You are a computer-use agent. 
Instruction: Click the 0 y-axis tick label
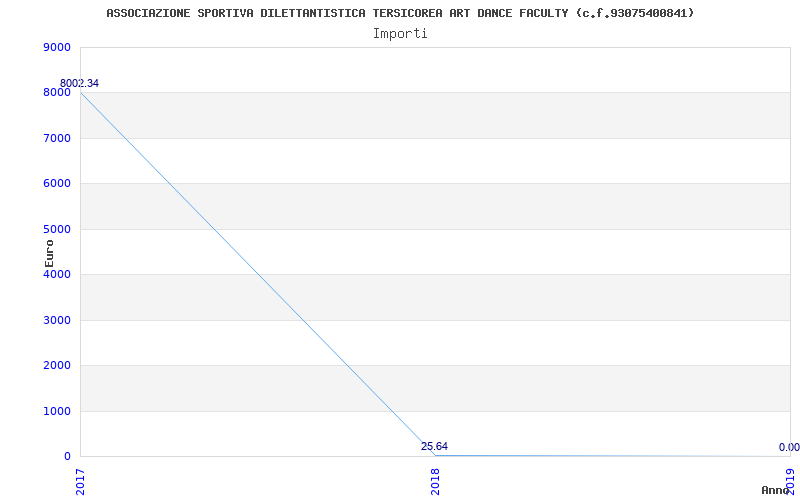pos(67,457)
